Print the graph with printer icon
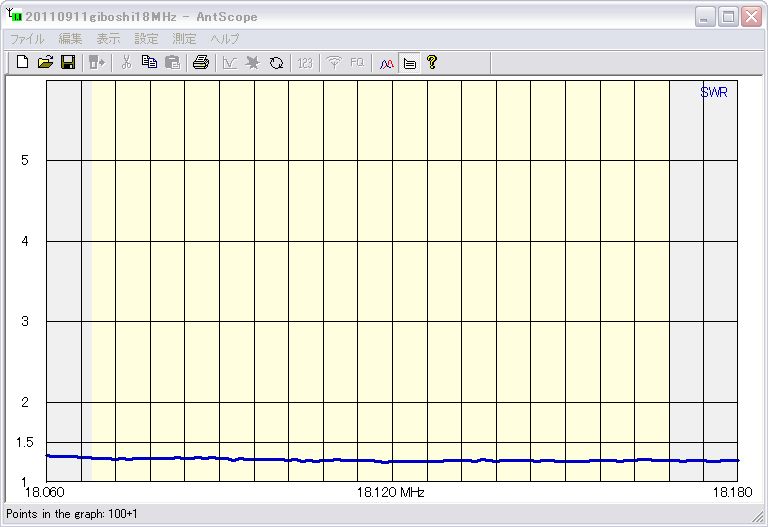 click(x=201, y=62)
